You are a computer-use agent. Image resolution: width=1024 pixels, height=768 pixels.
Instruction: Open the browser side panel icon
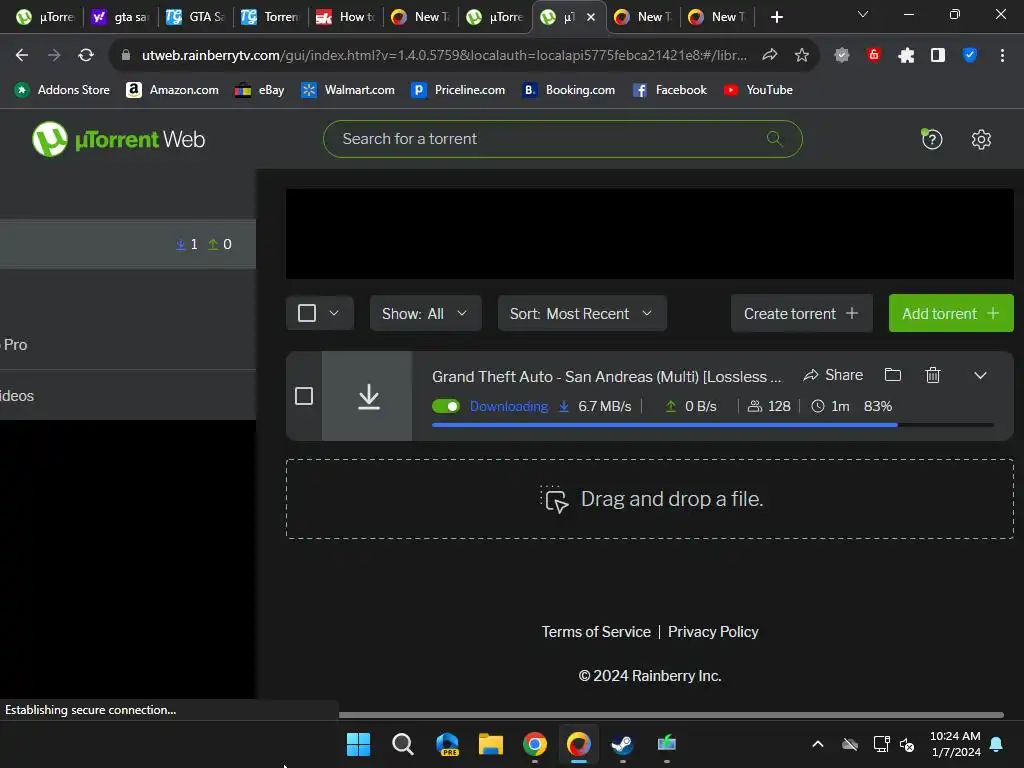tap(938, 56)
